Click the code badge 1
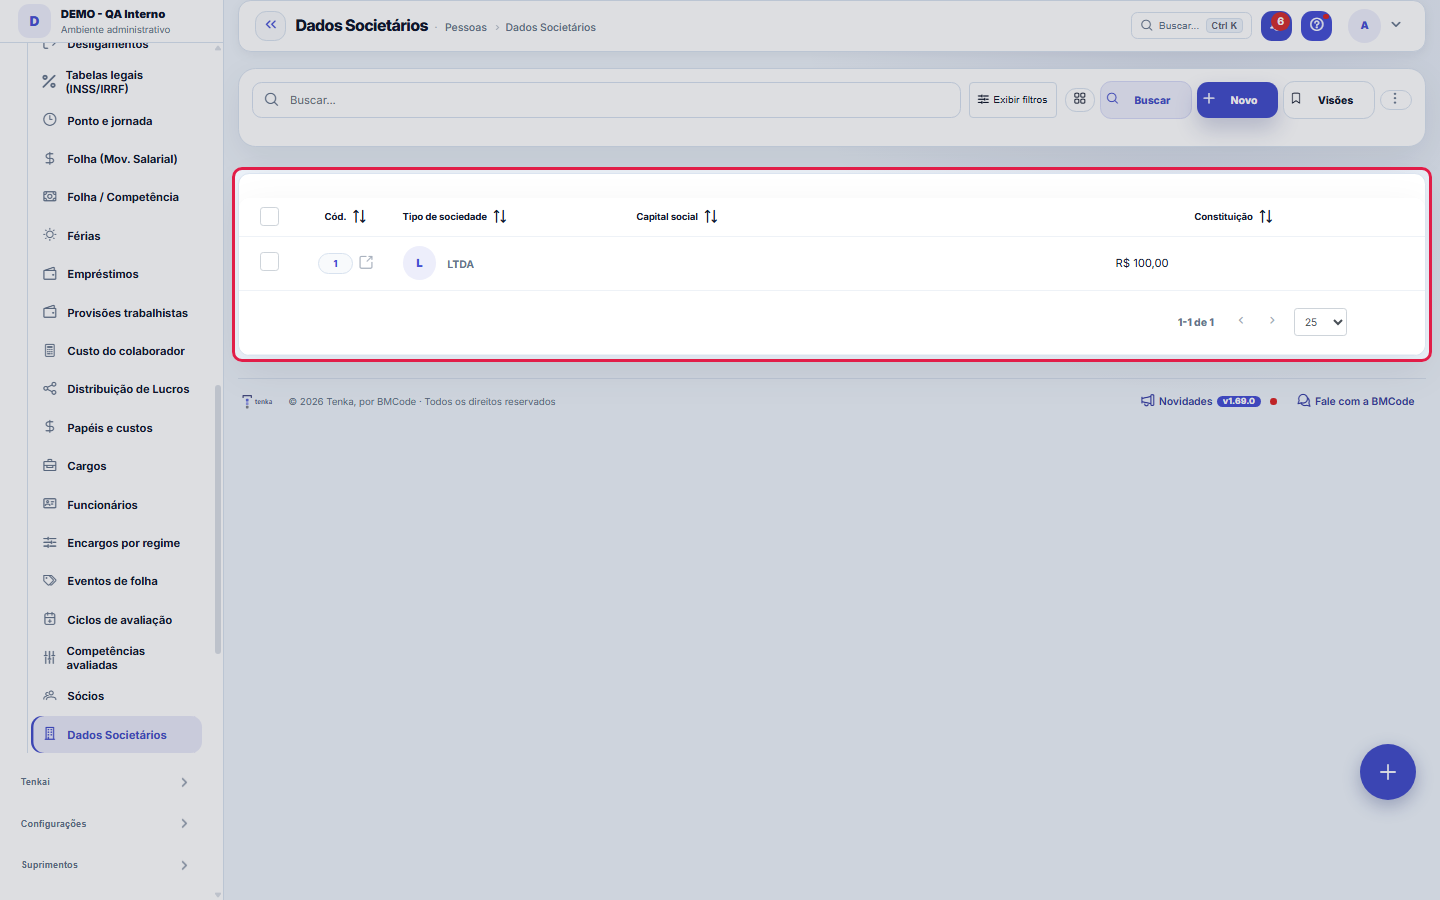This screenshot has height=900, width=1440. pos(335,263)
